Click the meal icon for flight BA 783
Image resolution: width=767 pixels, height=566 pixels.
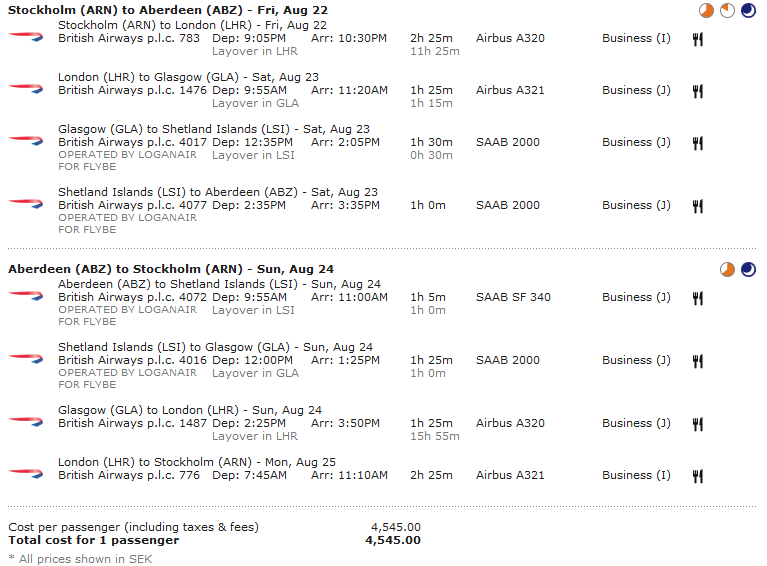[698, 39]
